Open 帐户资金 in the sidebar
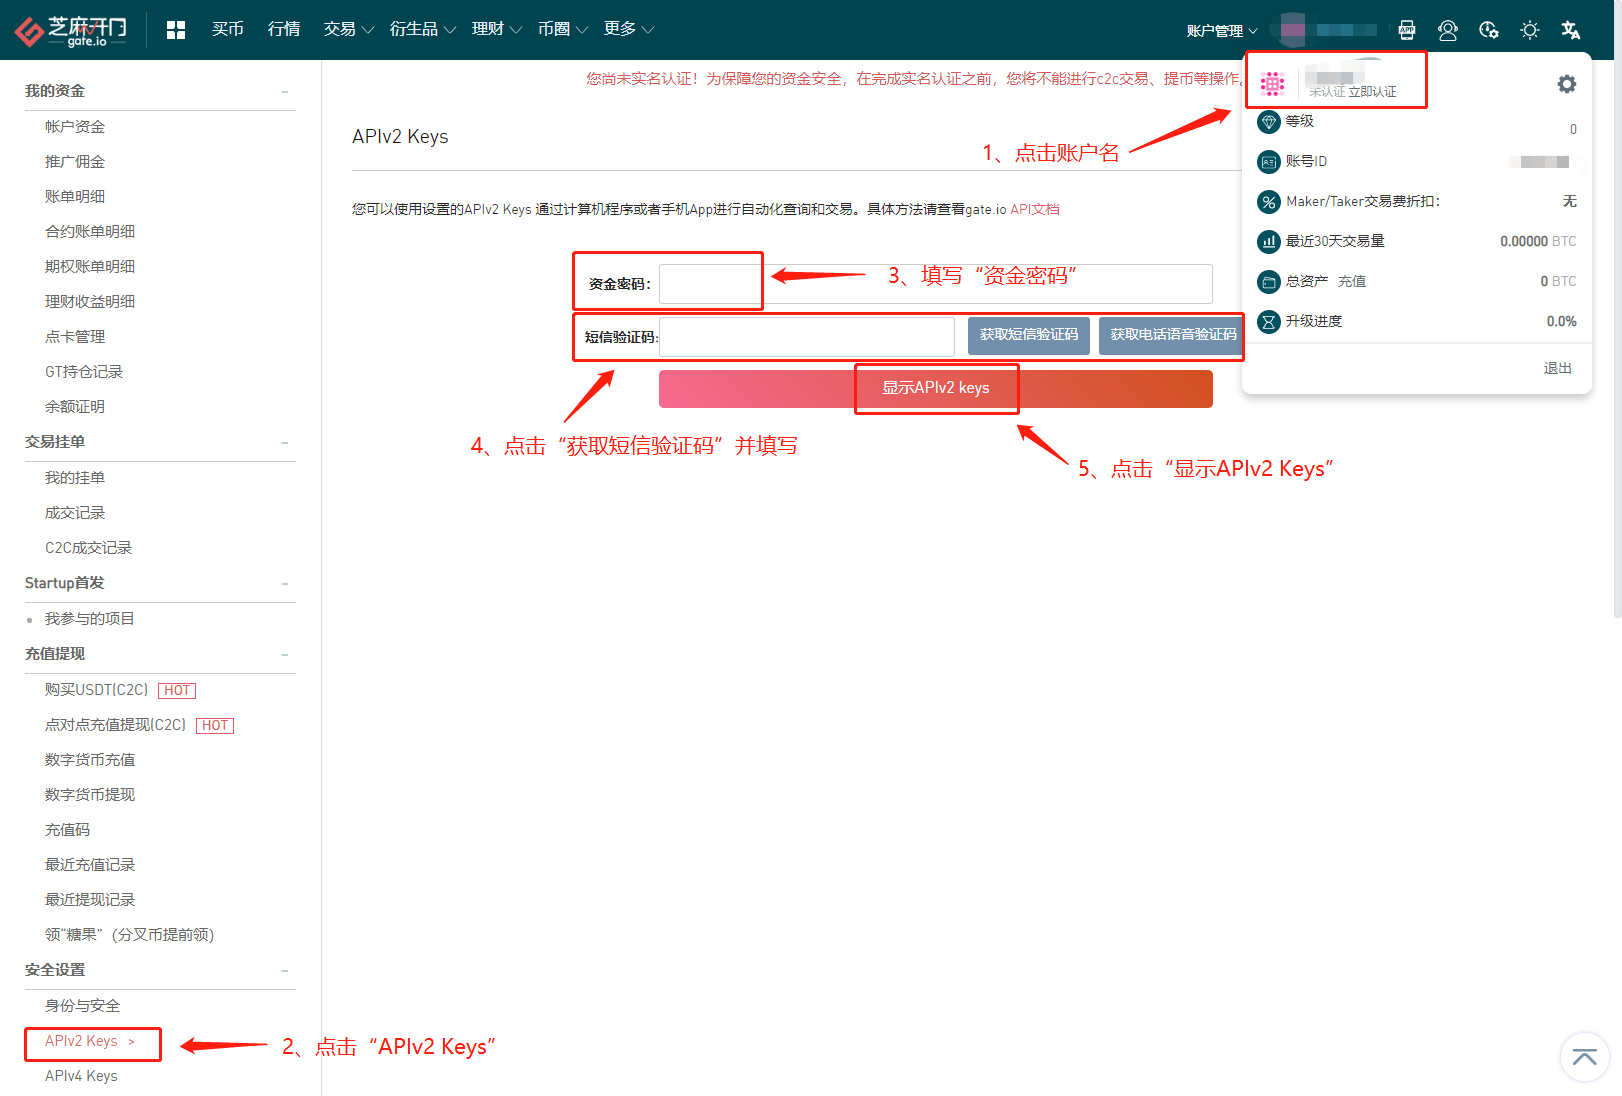Viewport: 1622px width, 1096px height. pos(75,127)
